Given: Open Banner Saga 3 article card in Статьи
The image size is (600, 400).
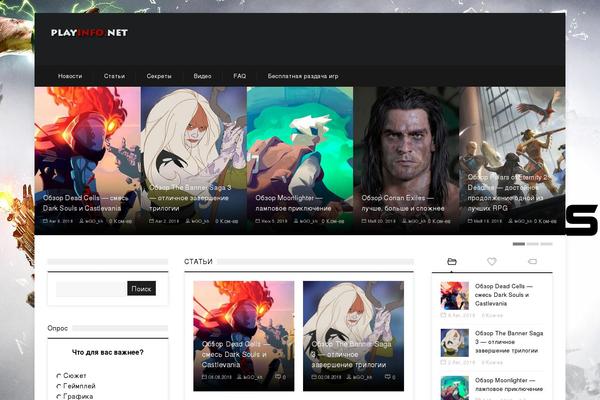Looking at the screenshot, I should 354,336.
